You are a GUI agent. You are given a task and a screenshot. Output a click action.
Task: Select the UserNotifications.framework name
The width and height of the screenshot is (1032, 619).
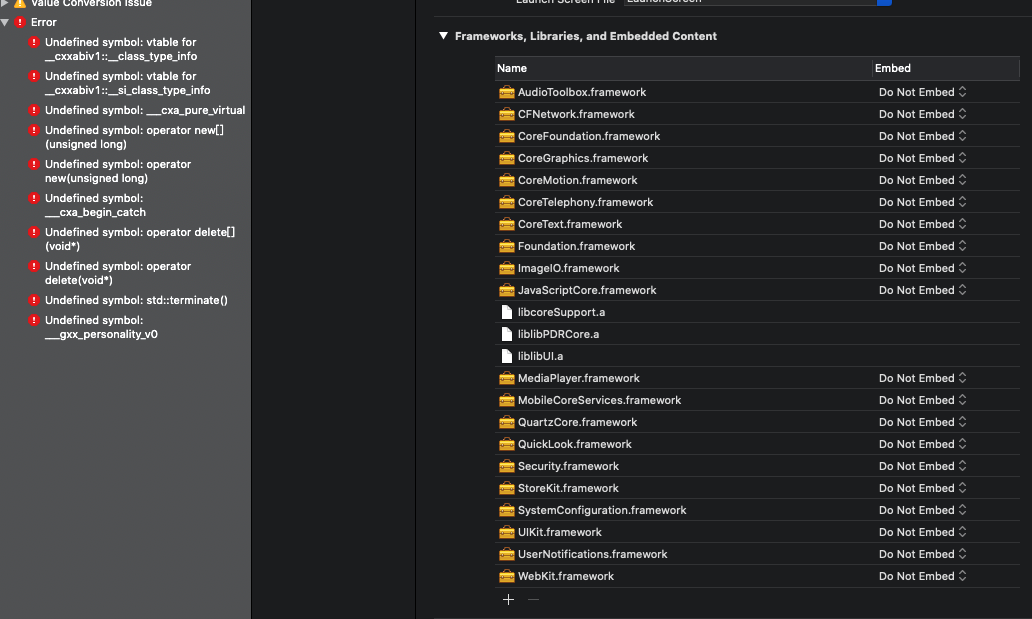592,554
